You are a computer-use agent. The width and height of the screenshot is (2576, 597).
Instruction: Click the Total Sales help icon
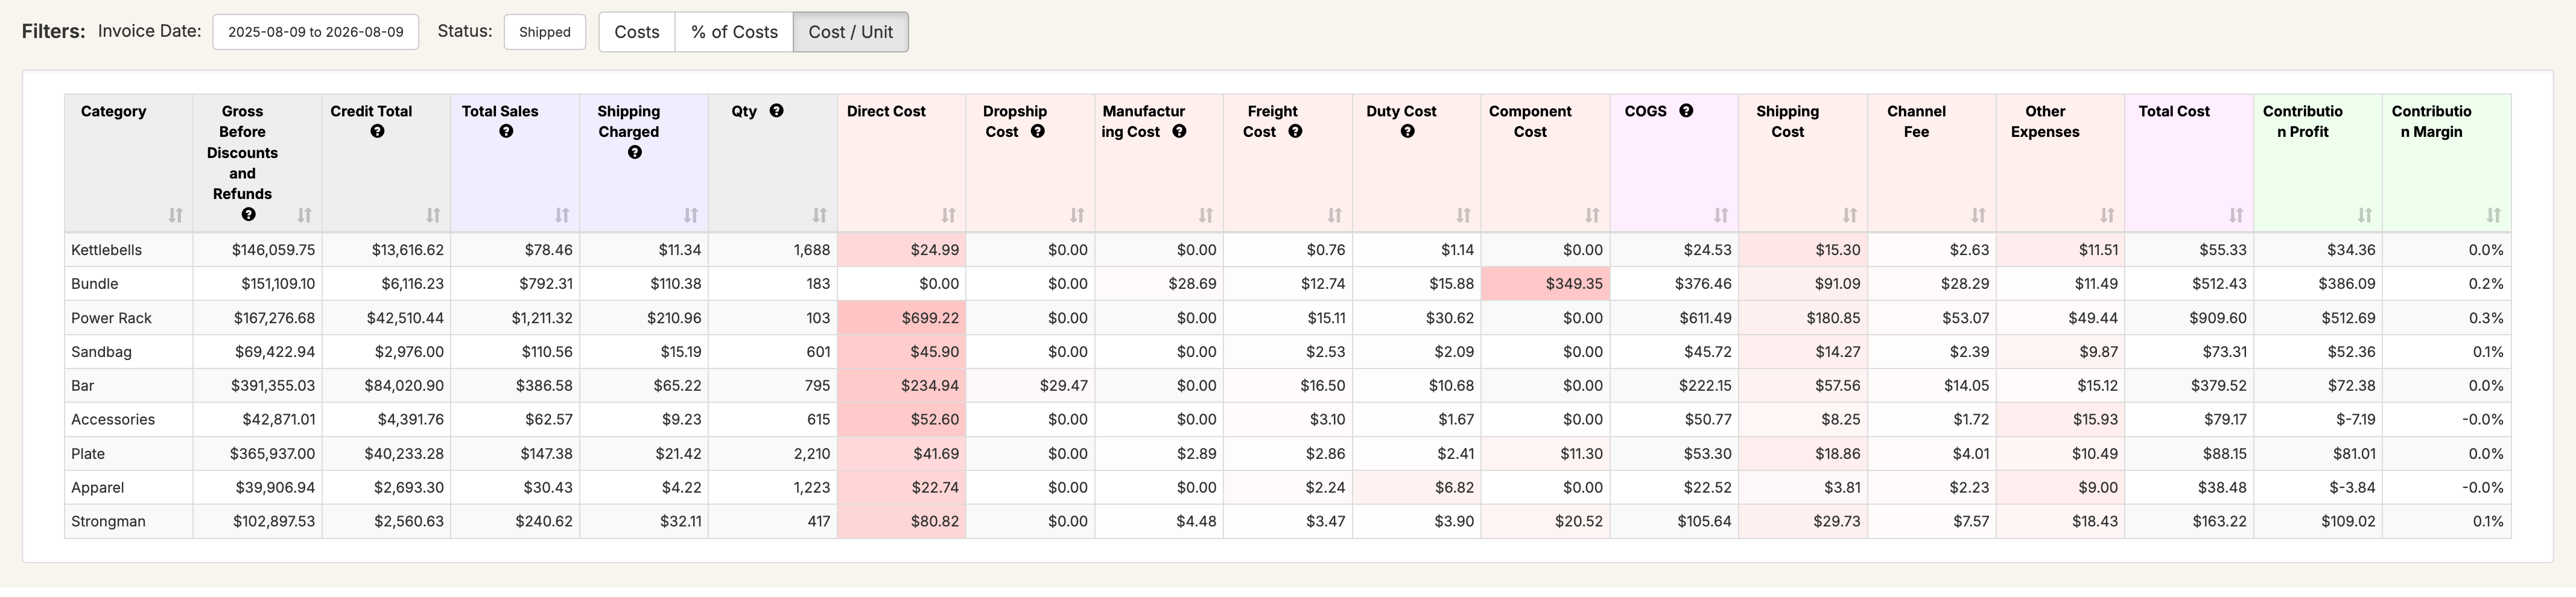(506, 132)
